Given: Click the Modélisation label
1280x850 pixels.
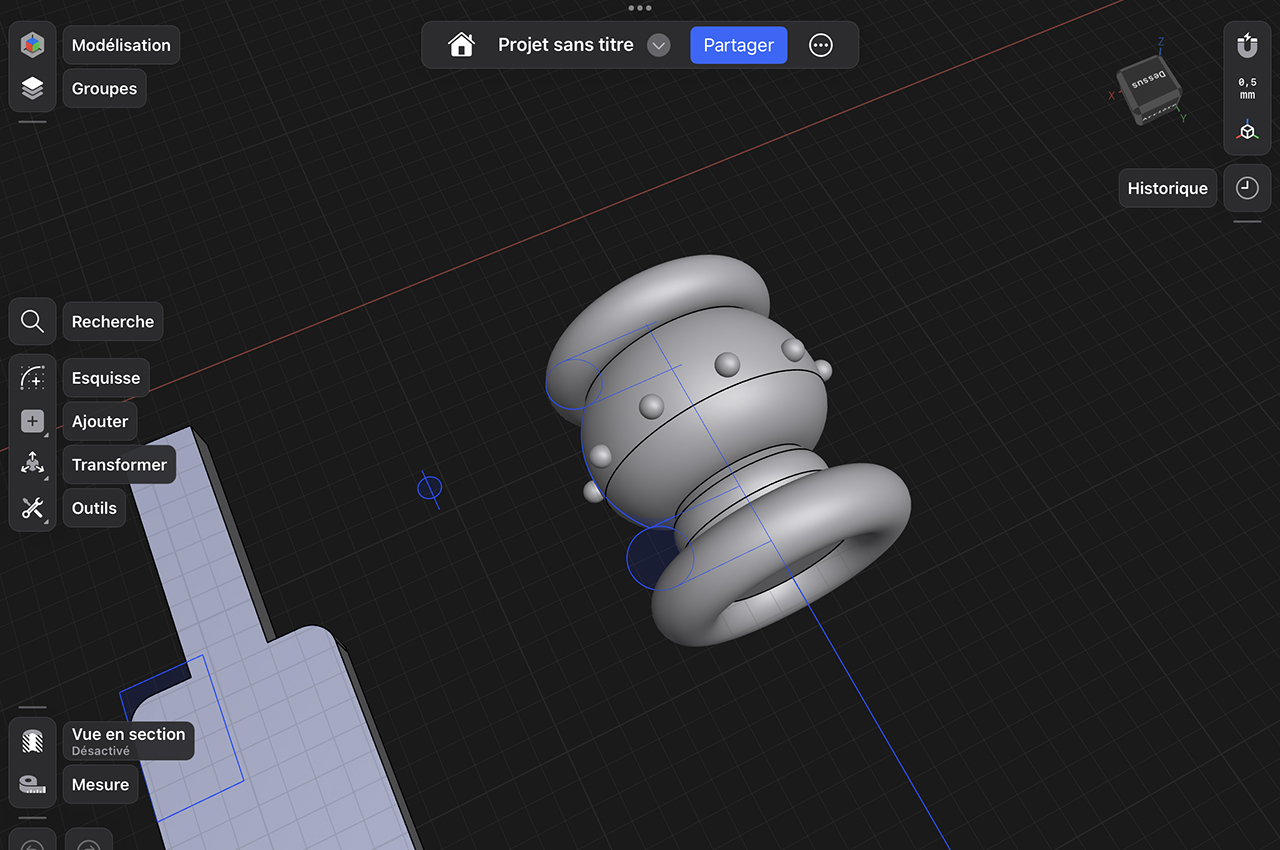Looking at the screenshot, I should (x=121, y=45).
